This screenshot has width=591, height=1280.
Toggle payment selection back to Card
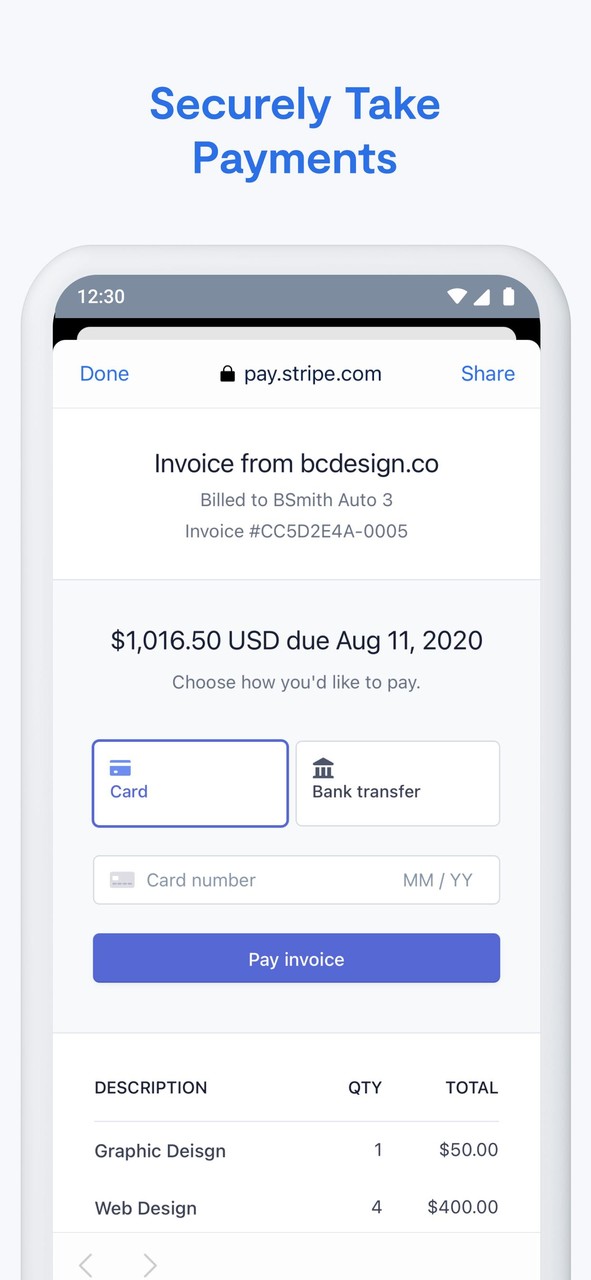[190, 783]
